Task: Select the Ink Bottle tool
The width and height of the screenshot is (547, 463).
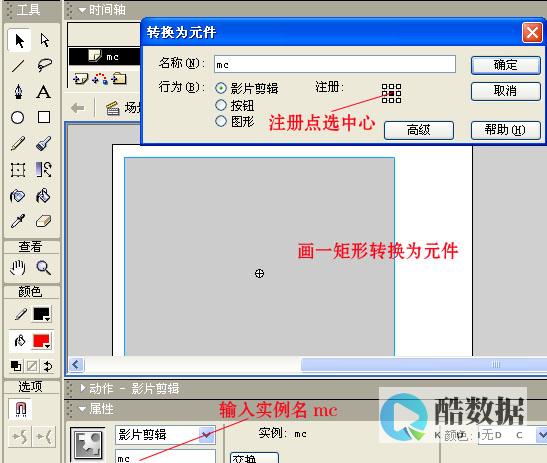Action: click(17, 196)
